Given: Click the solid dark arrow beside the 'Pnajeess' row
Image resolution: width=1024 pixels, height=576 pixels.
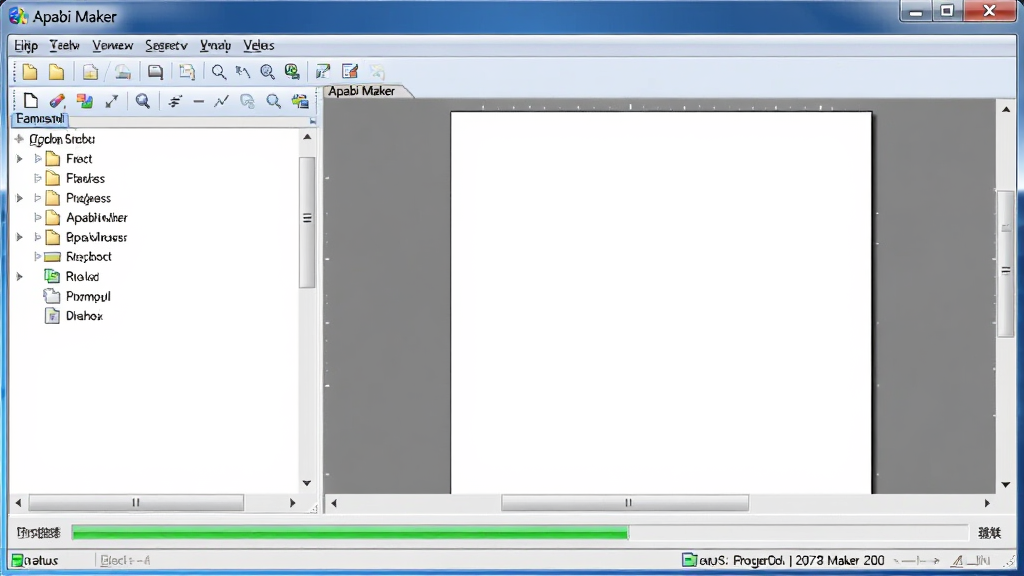Looking at the screenshot, I should pos(20,198).
